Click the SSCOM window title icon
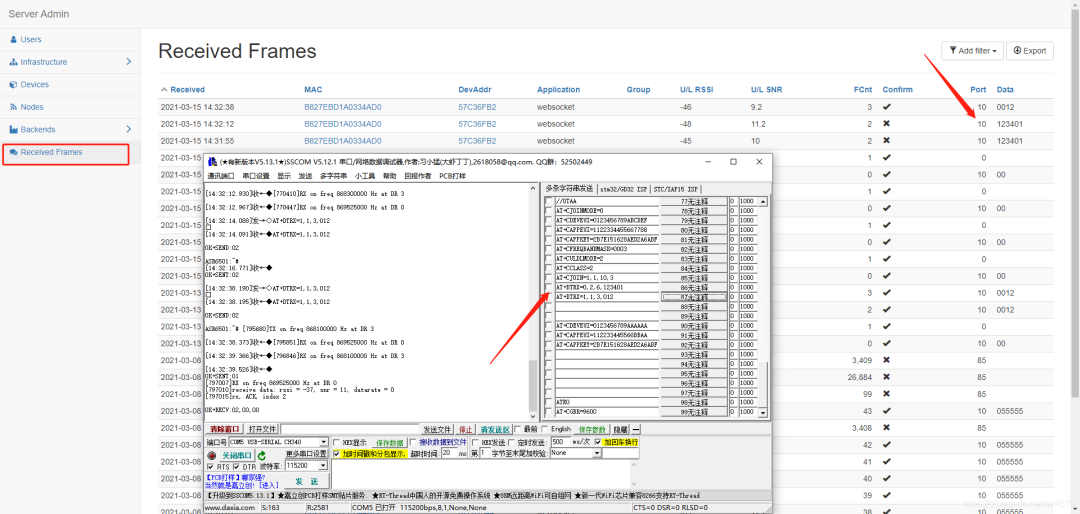This screenshot has width=1080, height=514. (x=212, y=161)
